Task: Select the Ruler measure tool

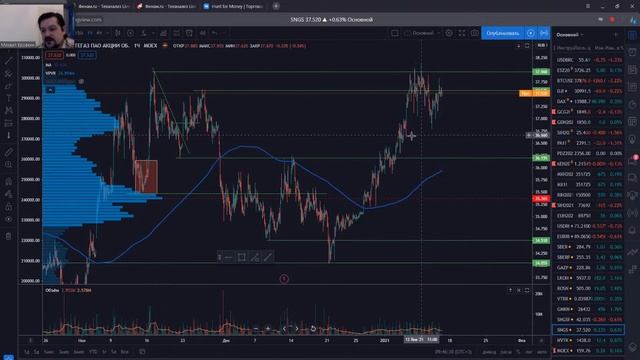Action: pyautogui.click(x=8, y=152)
